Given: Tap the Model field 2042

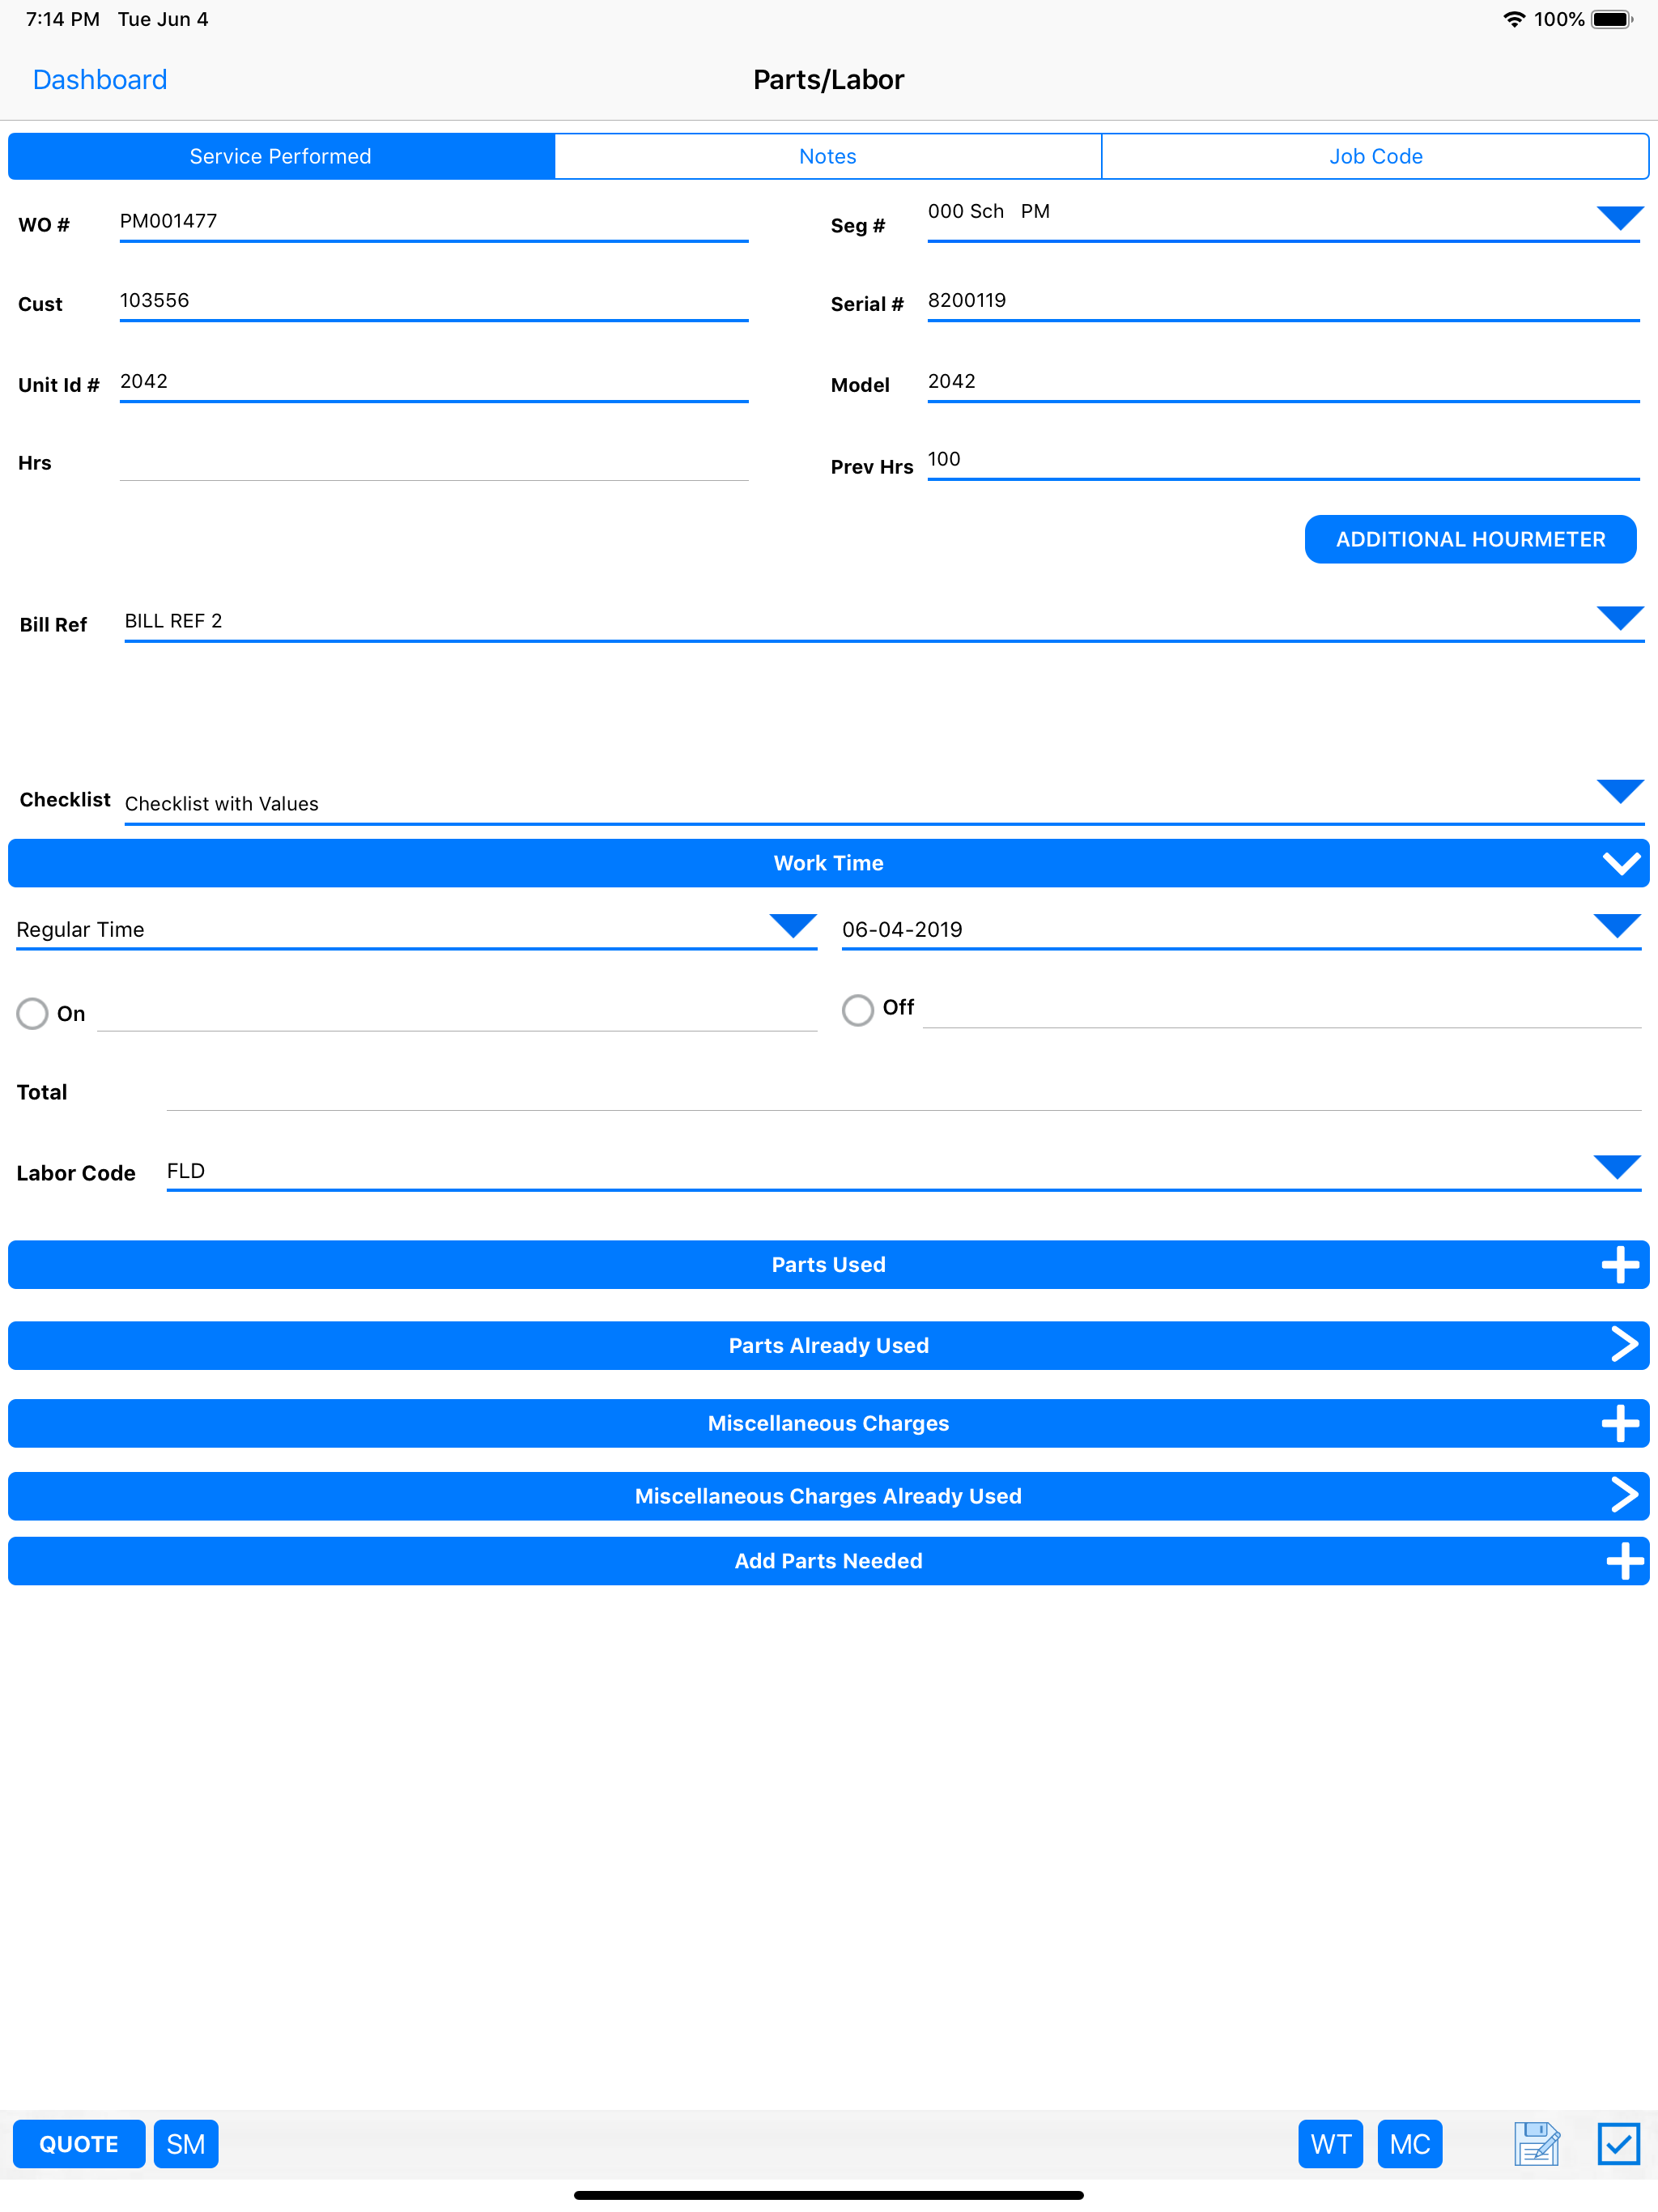Looking at the screenshot, I should 1283,381.
